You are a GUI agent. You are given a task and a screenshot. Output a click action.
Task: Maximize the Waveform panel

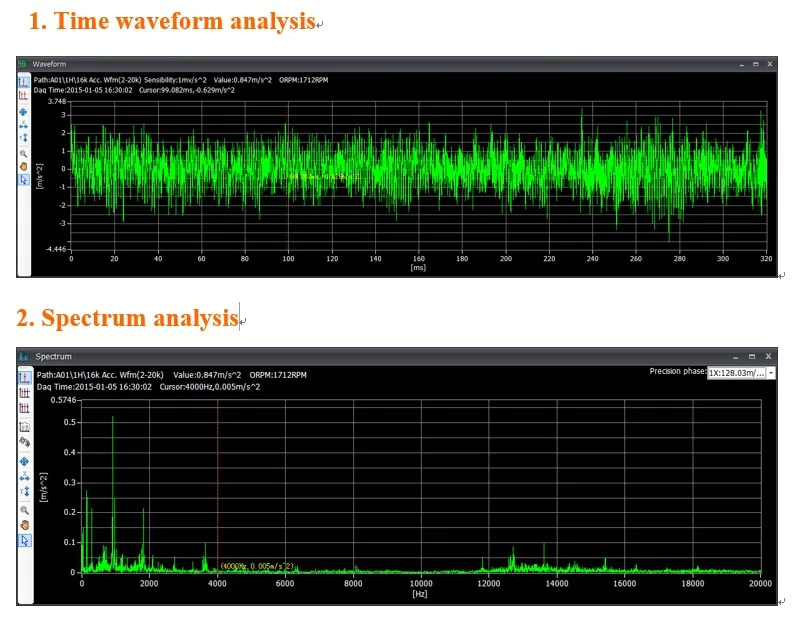pyautogui.click(x=754, y=63)
